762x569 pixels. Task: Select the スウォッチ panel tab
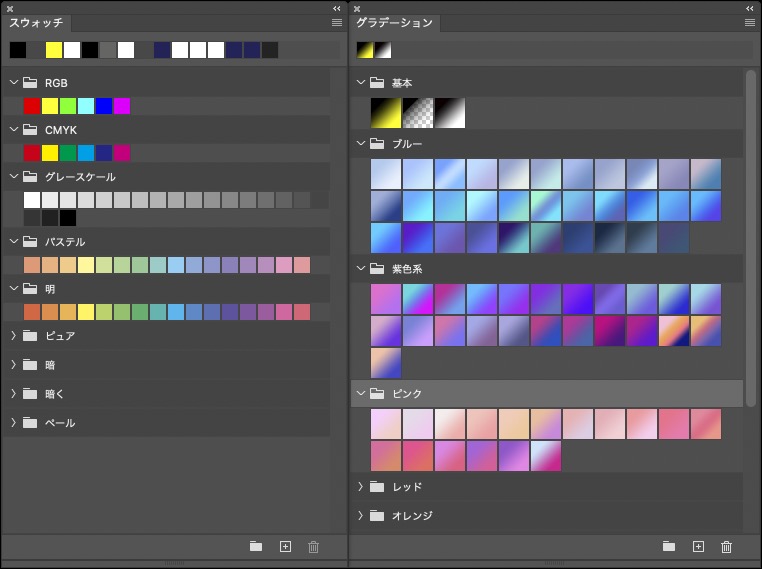click(x=36, y=23)
